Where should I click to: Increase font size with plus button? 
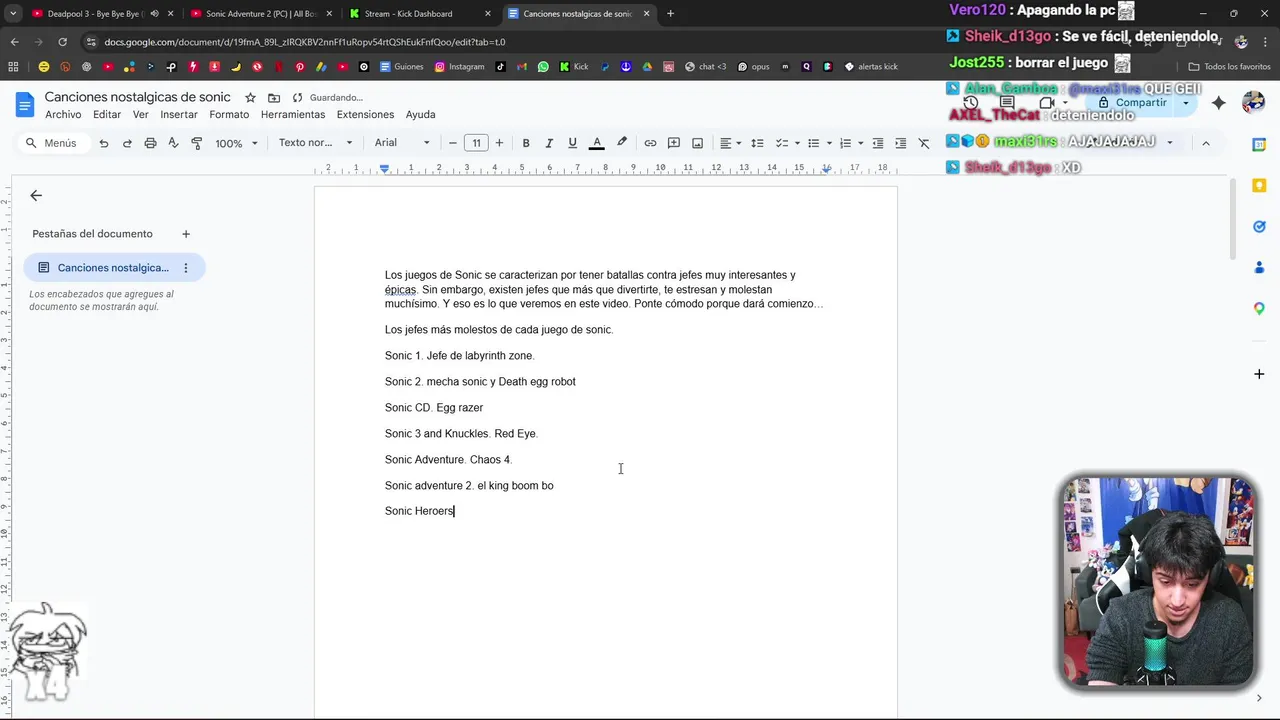click(499, 143)
